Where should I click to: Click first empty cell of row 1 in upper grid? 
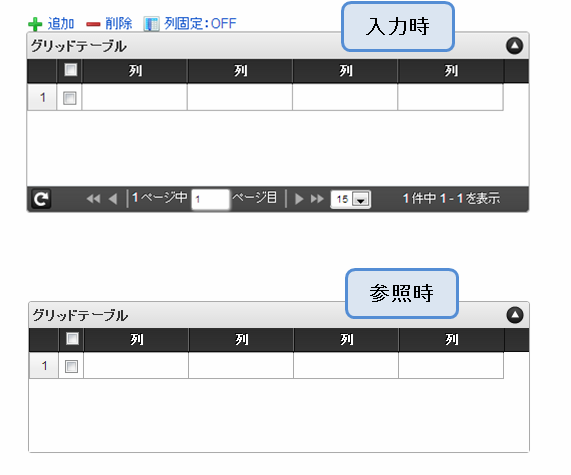coord(135,97)
